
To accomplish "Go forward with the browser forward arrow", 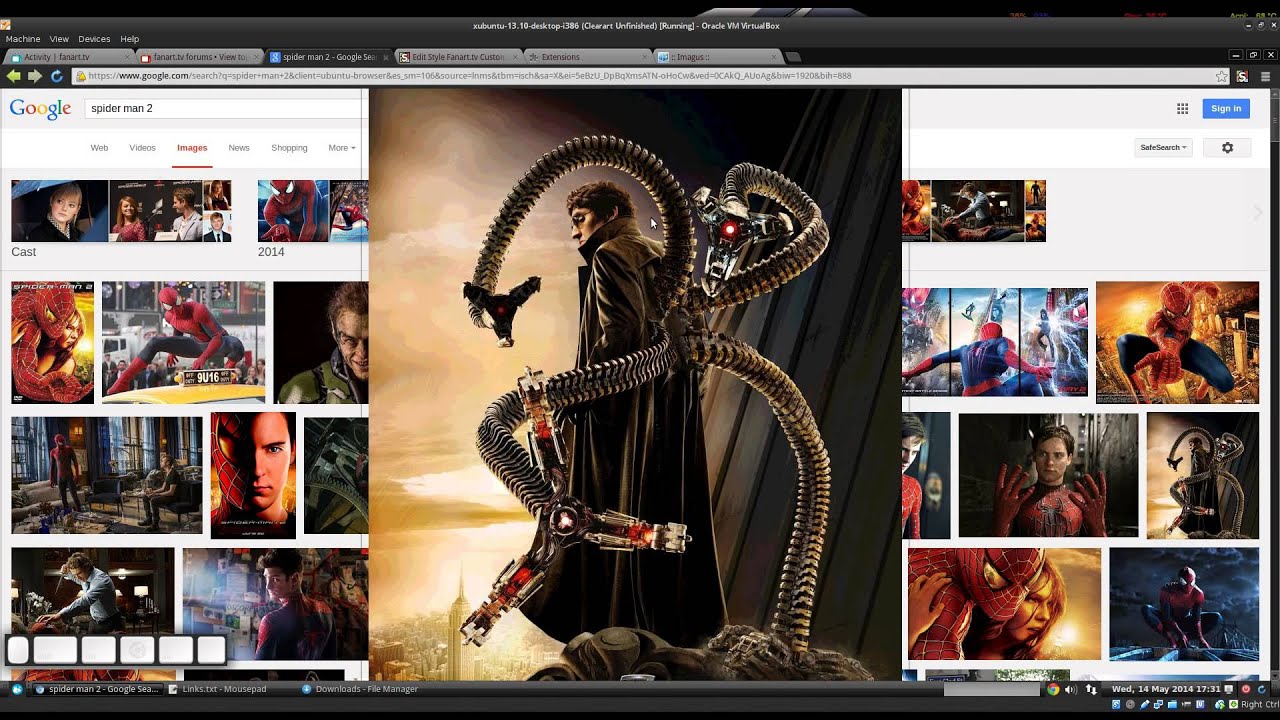I will pyautogui.click(x=34, y=76).
